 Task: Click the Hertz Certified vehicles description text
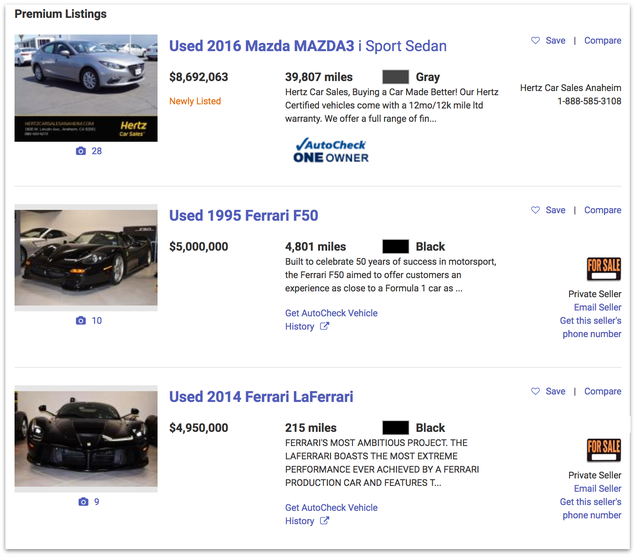point(392,105)
